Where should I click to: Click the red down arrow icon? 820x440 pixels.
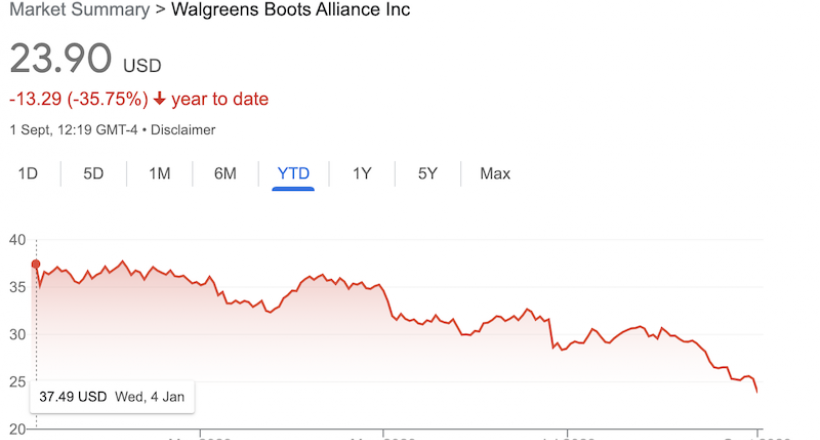(160, 98)
